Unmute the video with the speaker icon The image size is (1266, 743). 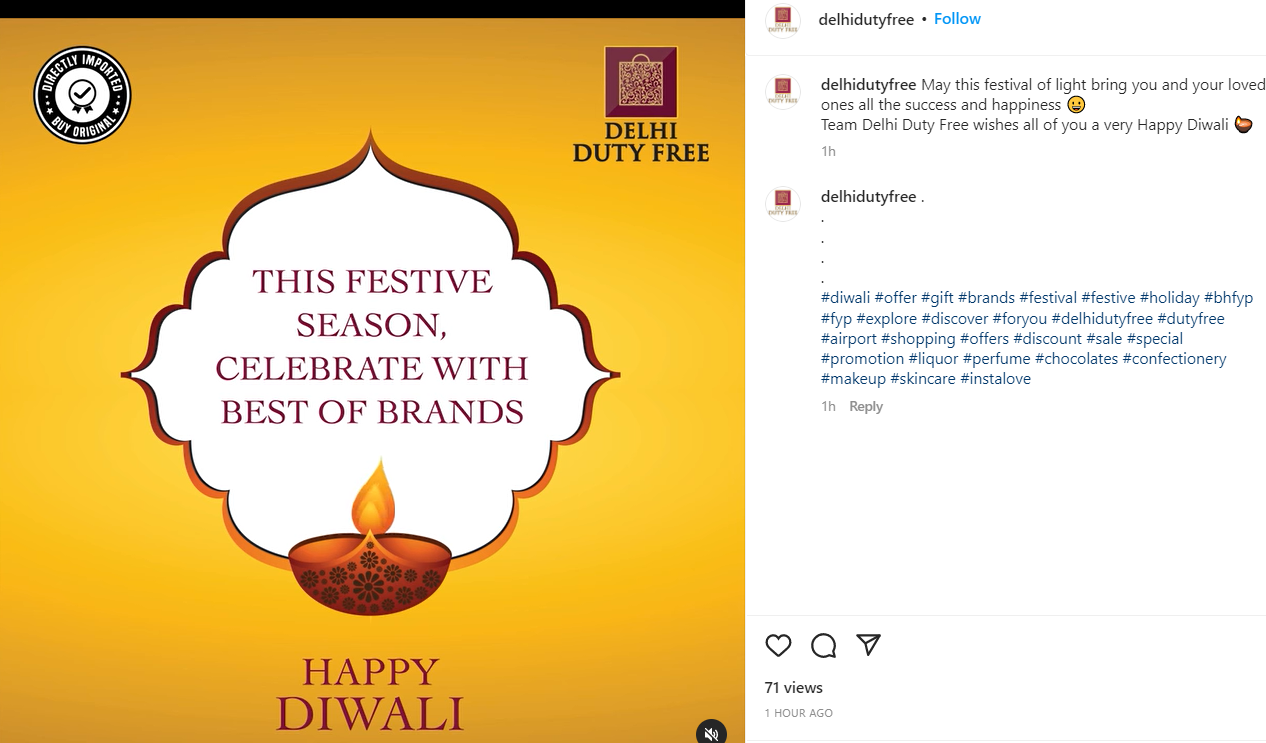point(711,733)
